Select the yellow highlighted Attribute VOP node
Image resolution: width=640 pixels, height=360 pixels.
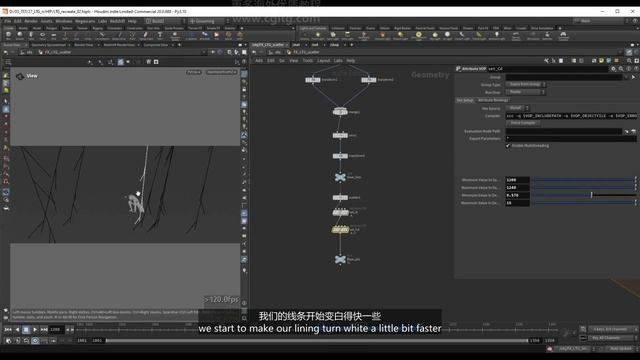coord(340,230)
